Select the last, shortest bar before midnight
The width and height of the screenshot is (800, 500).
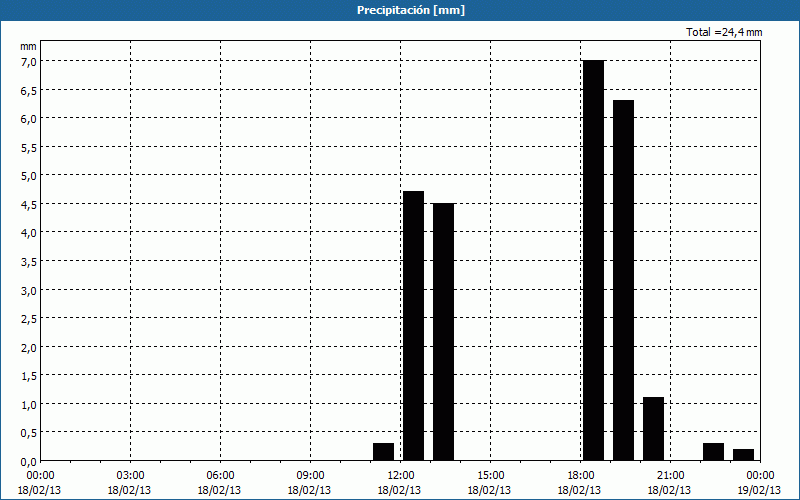pyautogui.click(x=743, y=455)
